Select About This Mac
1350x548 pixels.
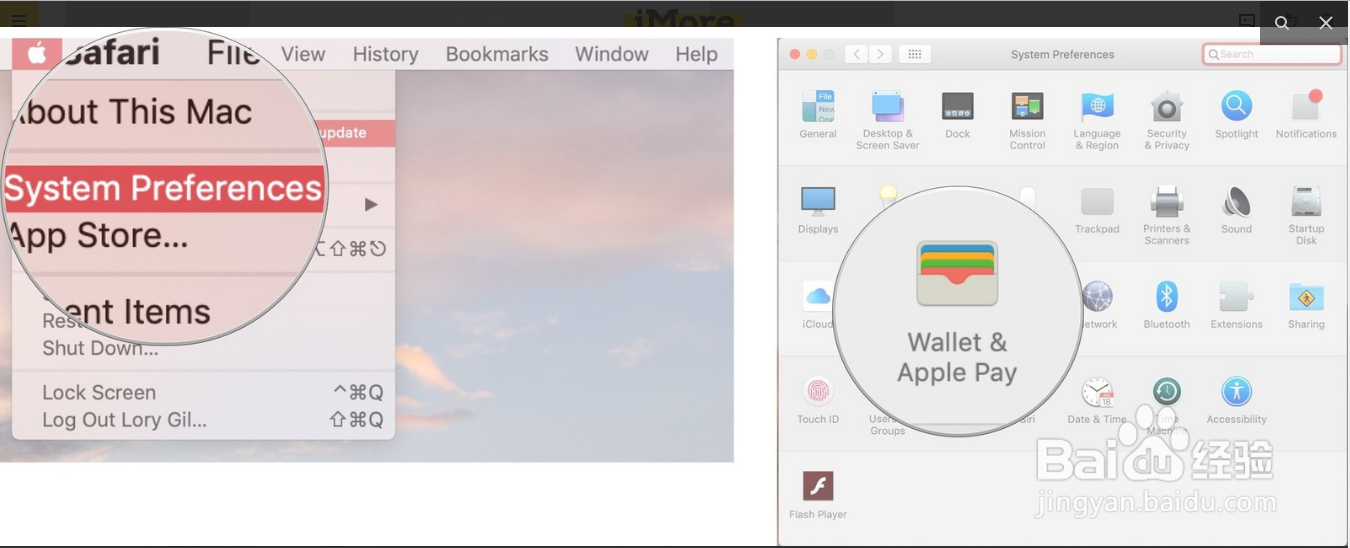(130, 112)
